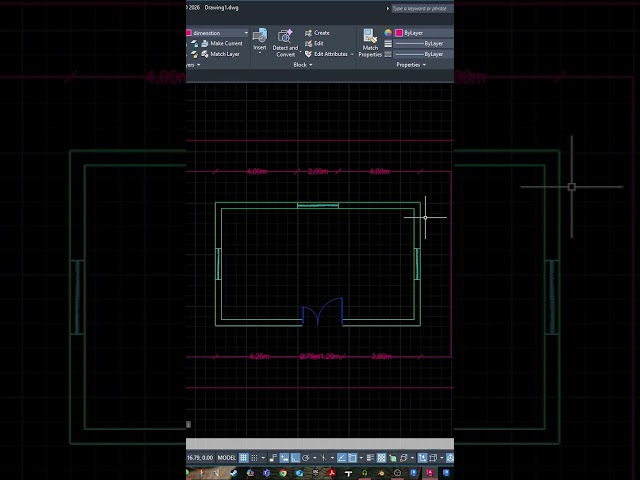Expand the Layers panel flyout
The width and height of the screenshot is (640, 480).
point(194,65)
